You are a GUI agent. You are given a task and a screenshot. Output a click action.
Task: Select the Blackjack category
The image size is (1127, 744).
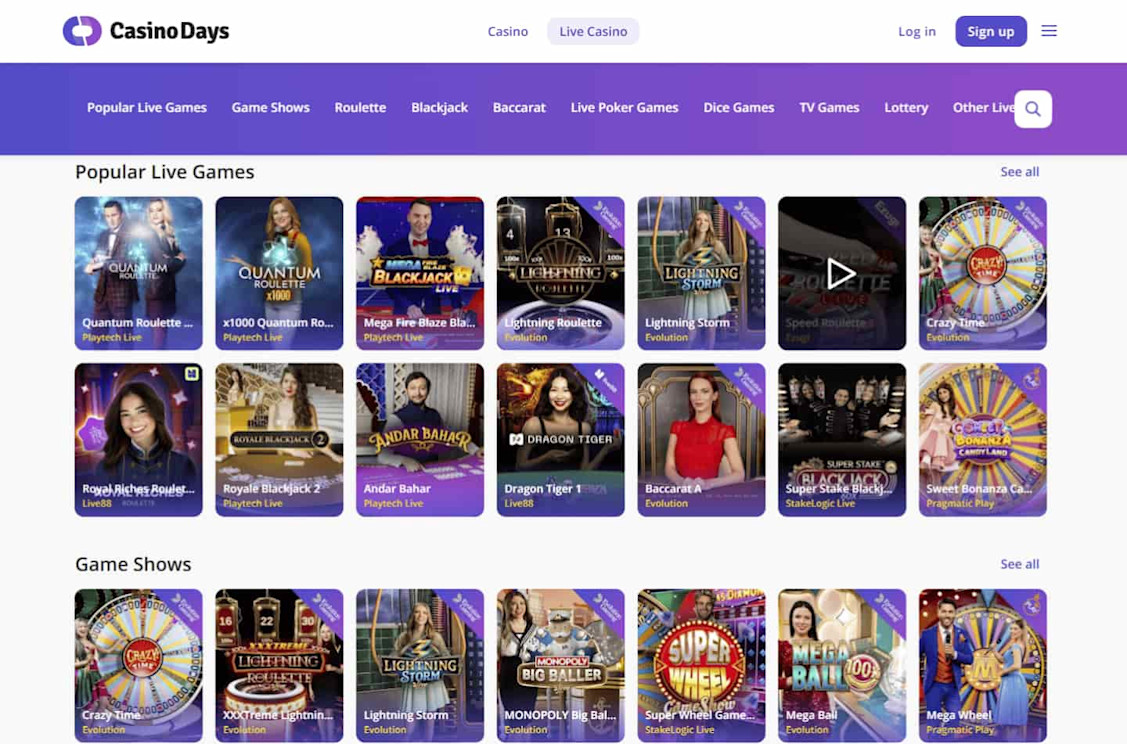click(x=439, y=108)
